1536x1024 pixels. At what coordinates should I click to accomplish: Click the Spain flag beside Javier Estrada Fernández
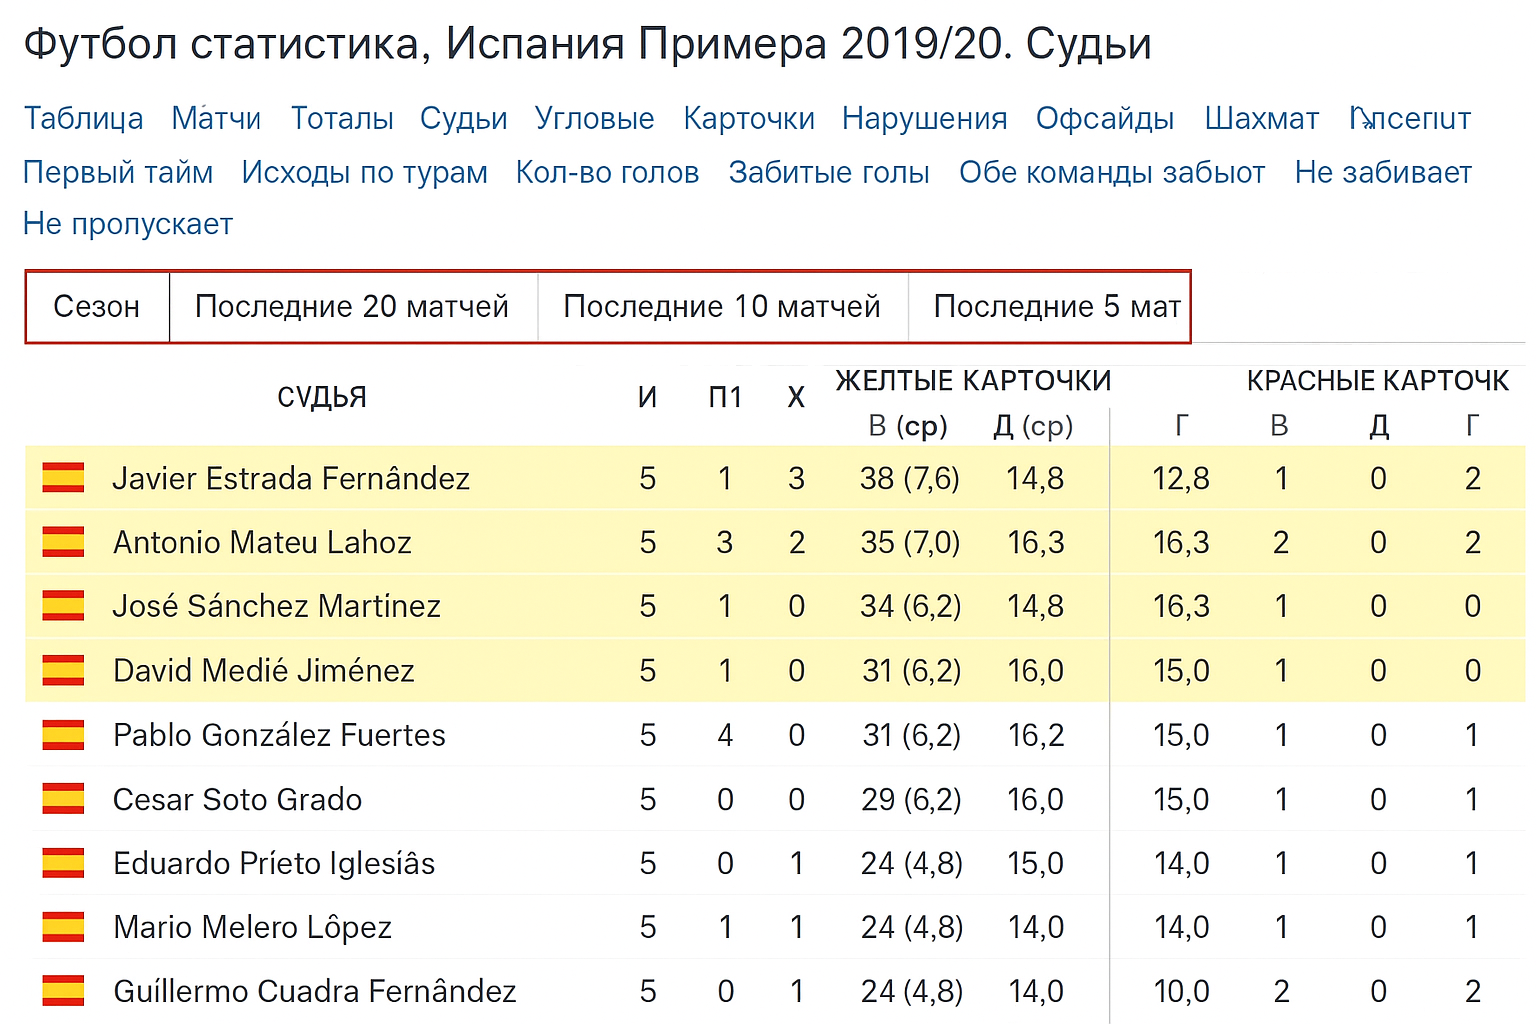(63, 478)
